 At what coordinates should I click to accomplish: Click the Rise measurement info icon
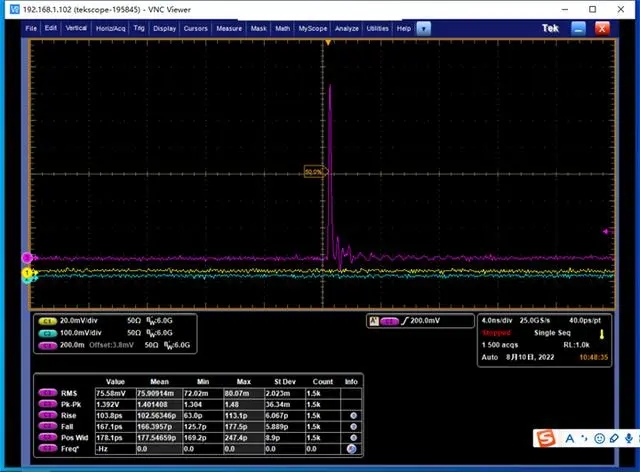click(351, 413)
